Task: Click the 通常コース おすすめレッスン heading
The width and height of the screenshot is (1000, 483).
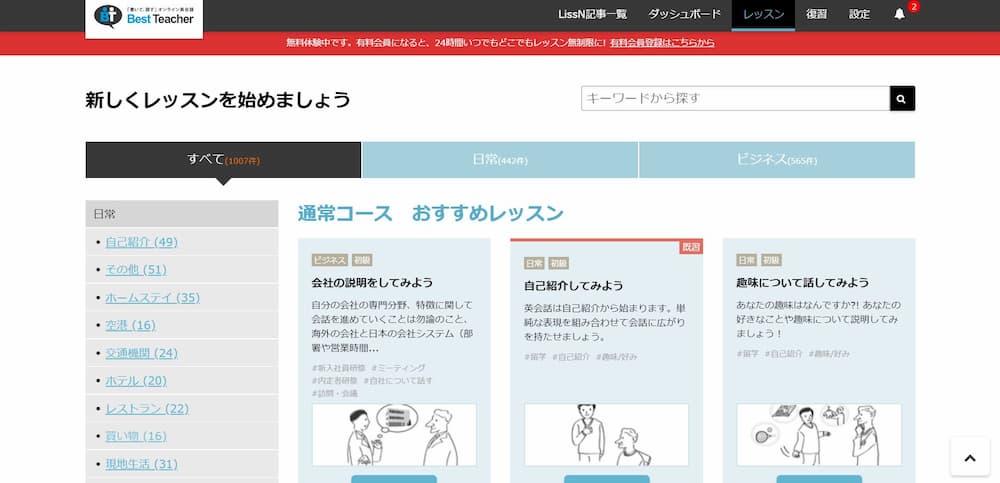Action: (x=430, y=214)
